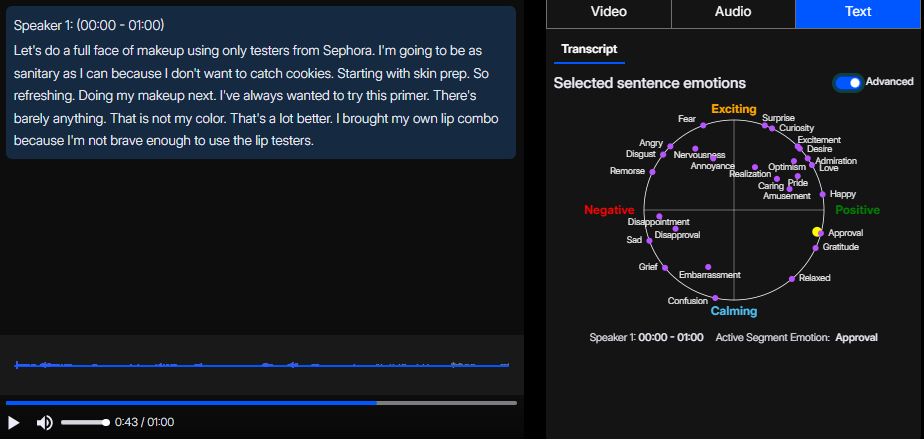The image size is (924, 439).
Task: Switch to the Audio tab
Action: [733, 13]
